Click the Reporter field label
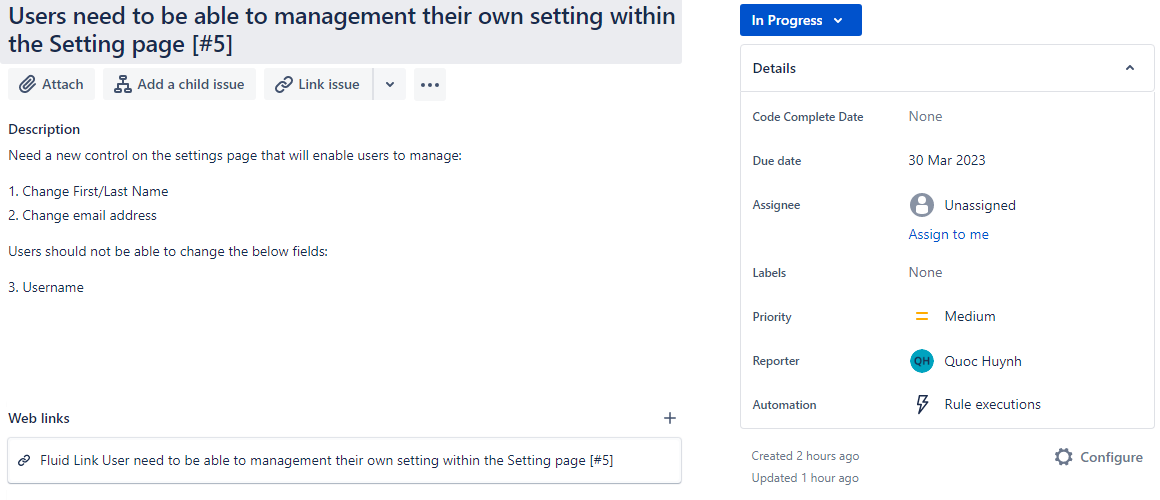Viewport: 1160px width, 500px height. [x=776, y=361]
